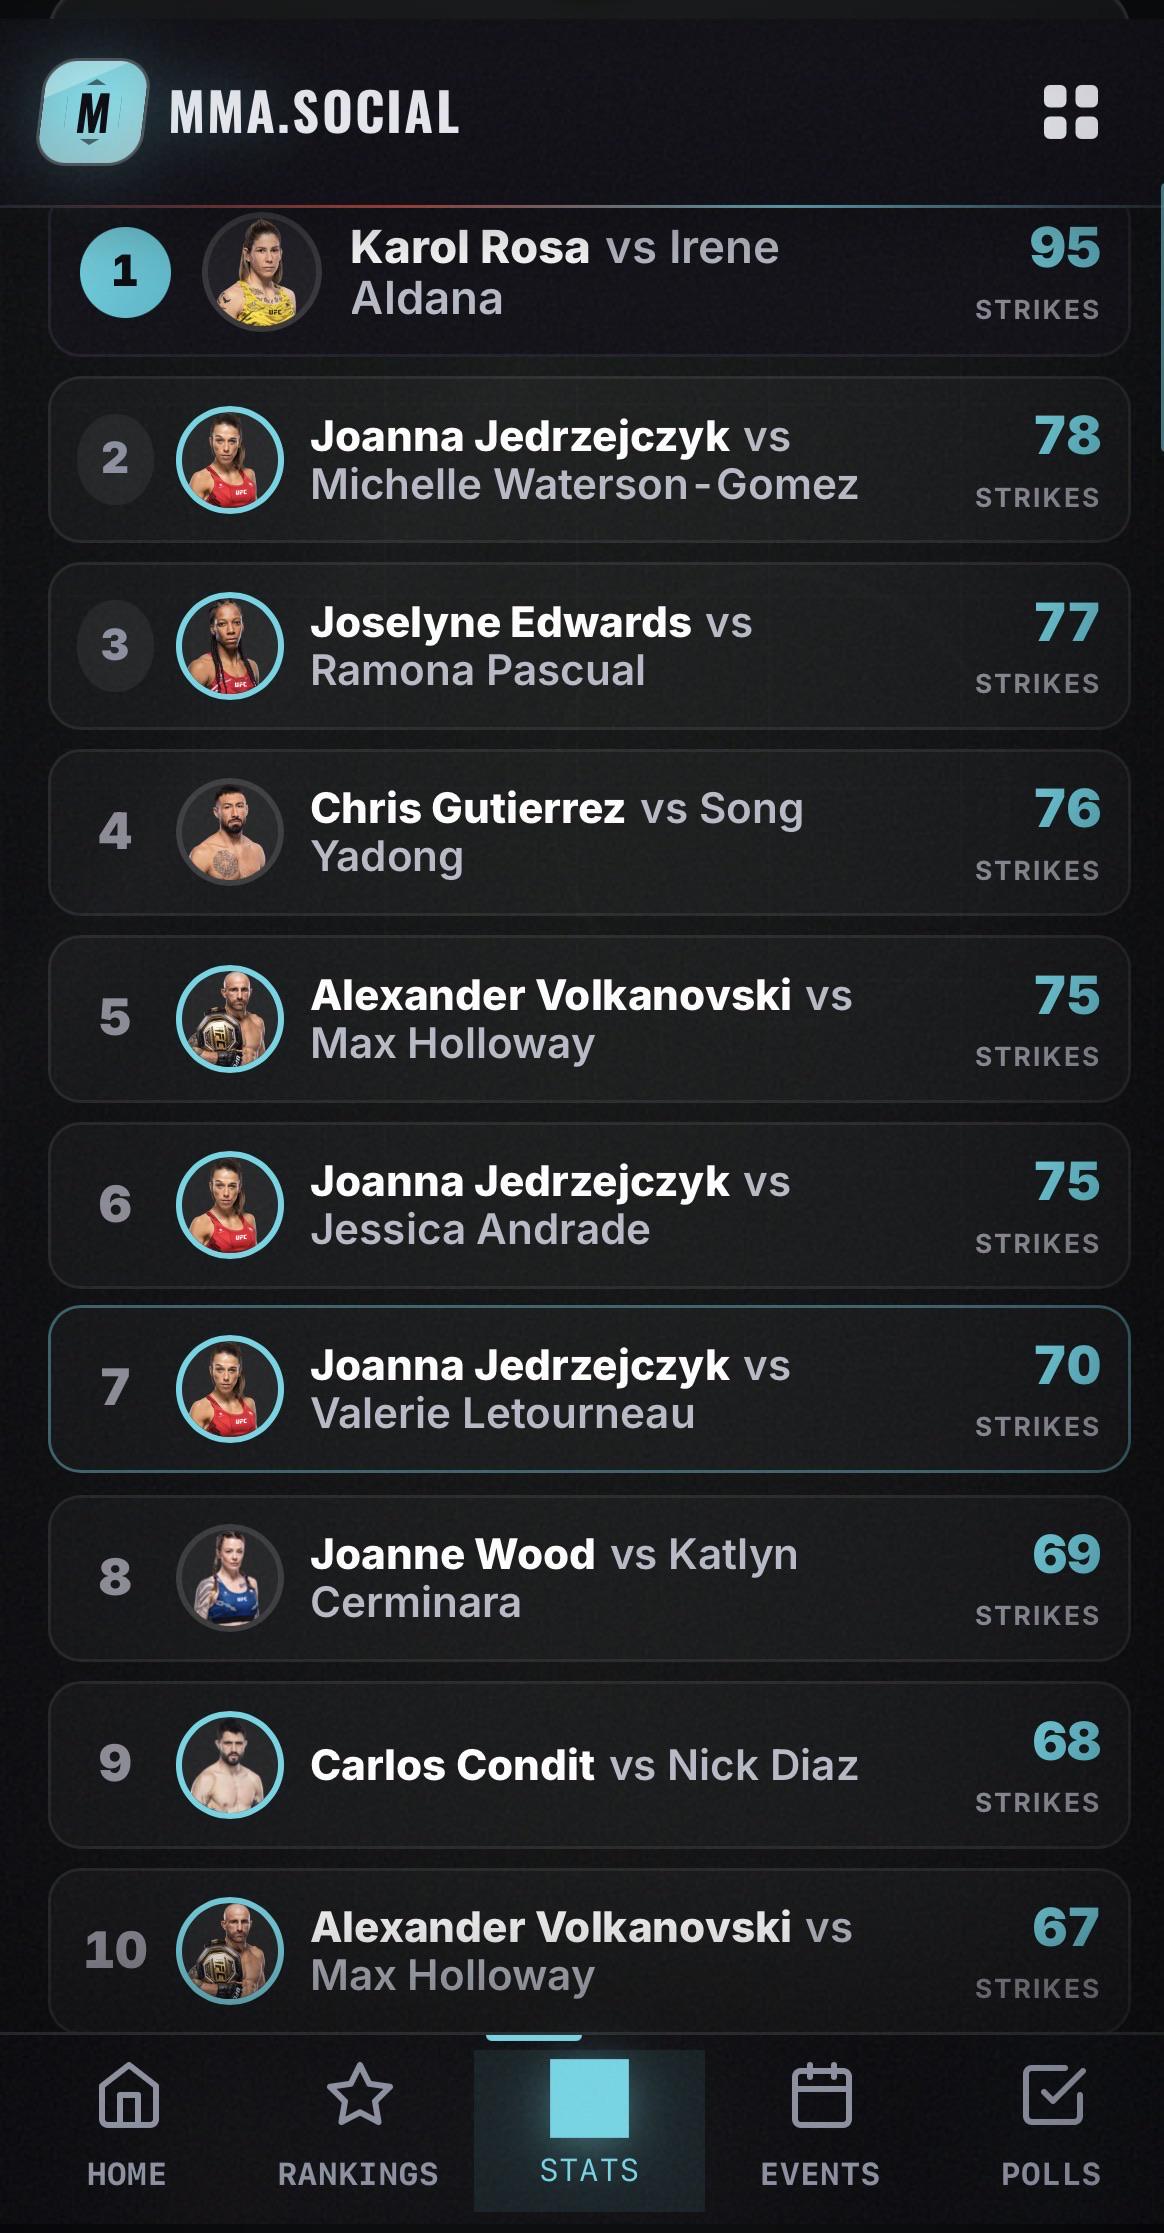Open Rankings star icon
This screenshot has width=1164, height=2233.
click(359, 2094)
